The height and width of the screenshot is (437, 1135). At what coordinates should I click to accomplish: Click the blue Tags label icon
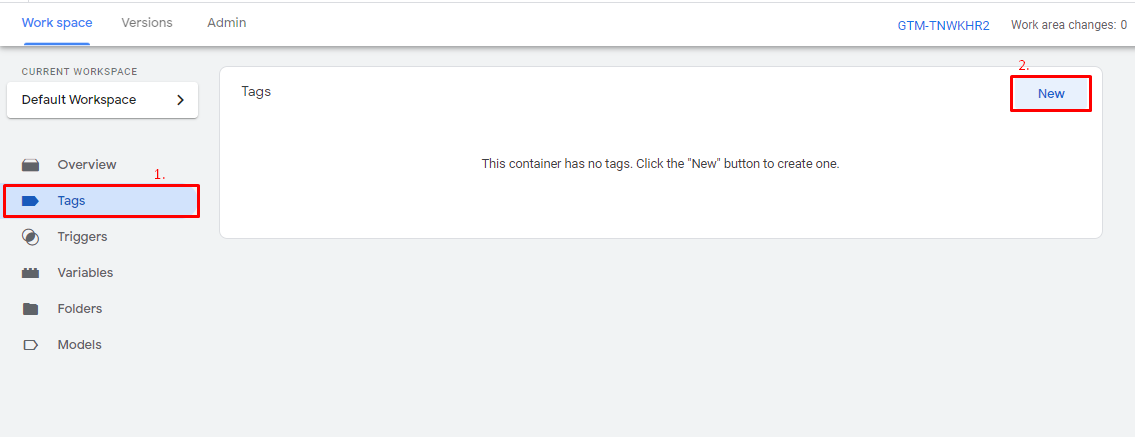pyautogui.click(x=30, y=201)
